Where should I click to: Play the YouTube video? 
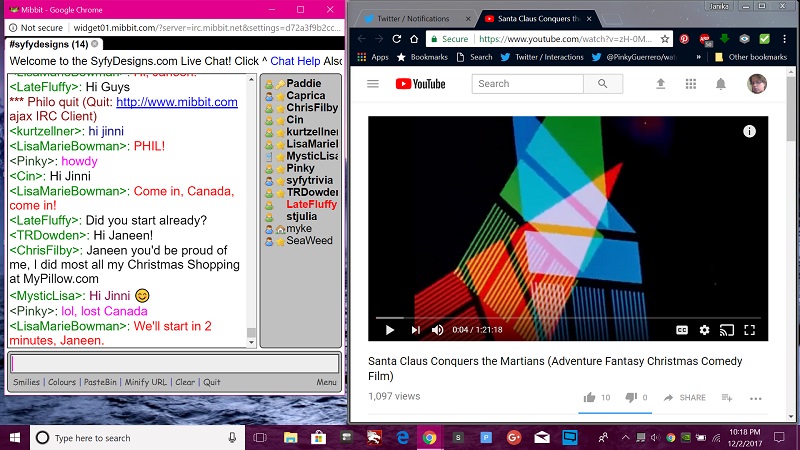[x=390, y=330]
